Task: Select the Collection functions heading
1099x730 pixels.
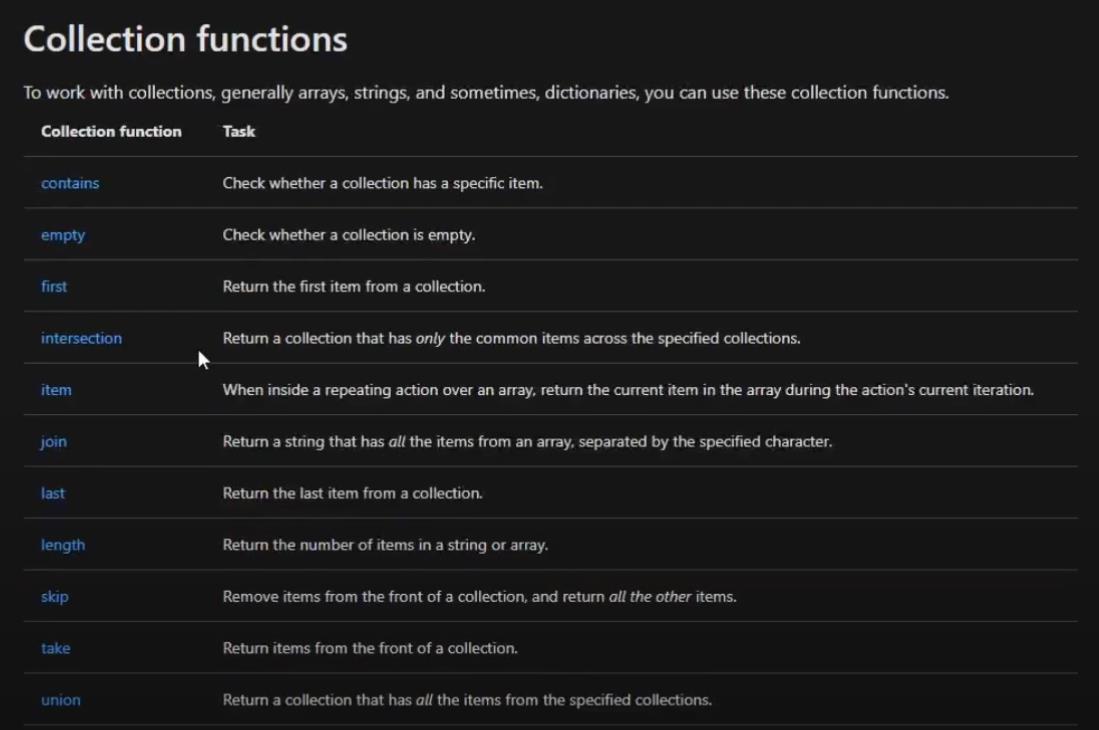Action: tap(186, 39)
